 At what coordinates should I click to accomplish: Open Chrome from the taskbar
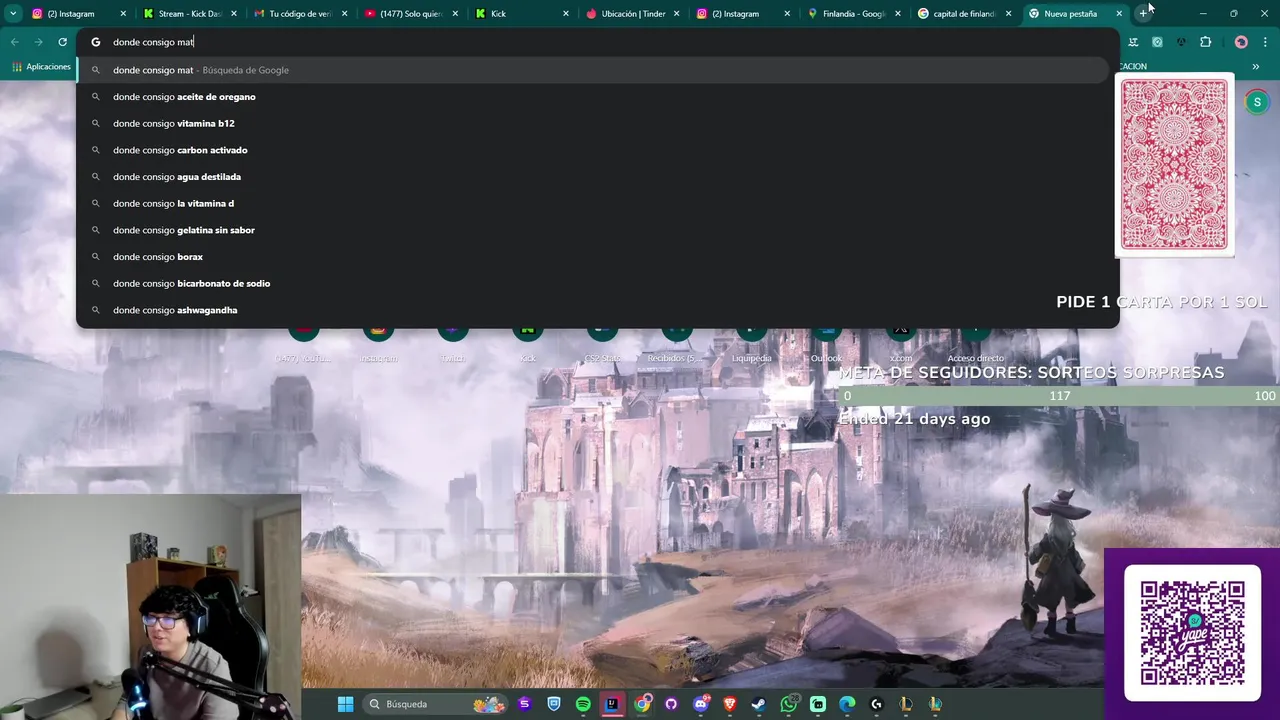[x=642, y=704]
